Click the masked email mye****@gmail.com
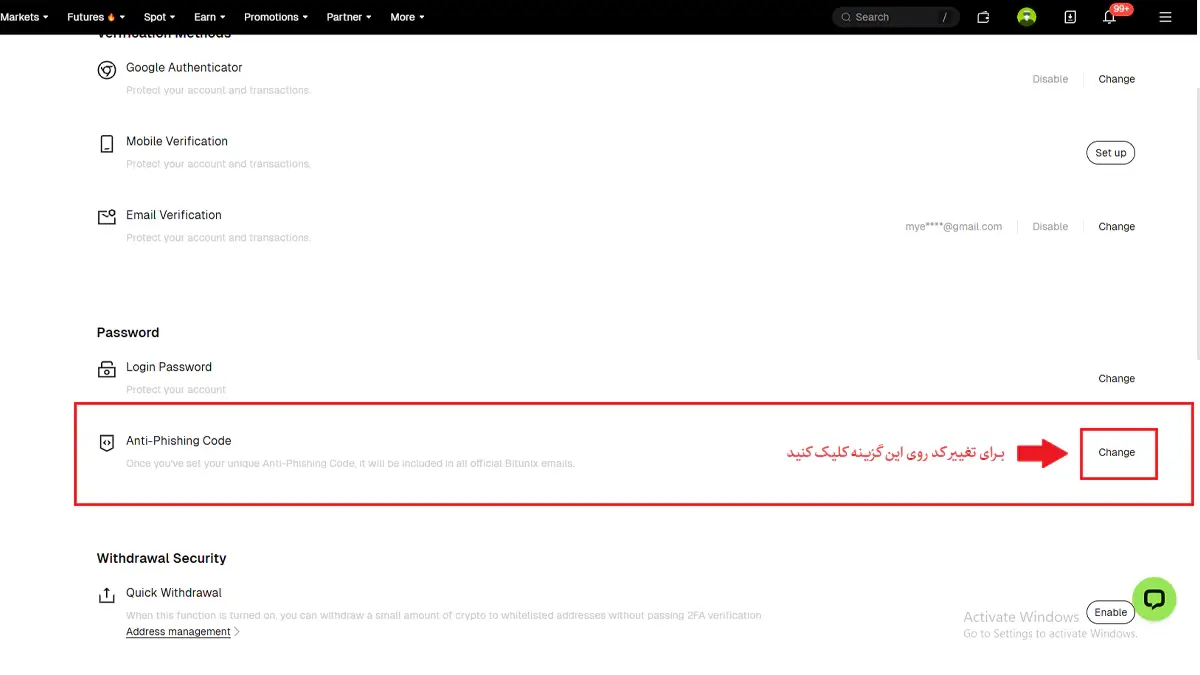 pos(954,227)
